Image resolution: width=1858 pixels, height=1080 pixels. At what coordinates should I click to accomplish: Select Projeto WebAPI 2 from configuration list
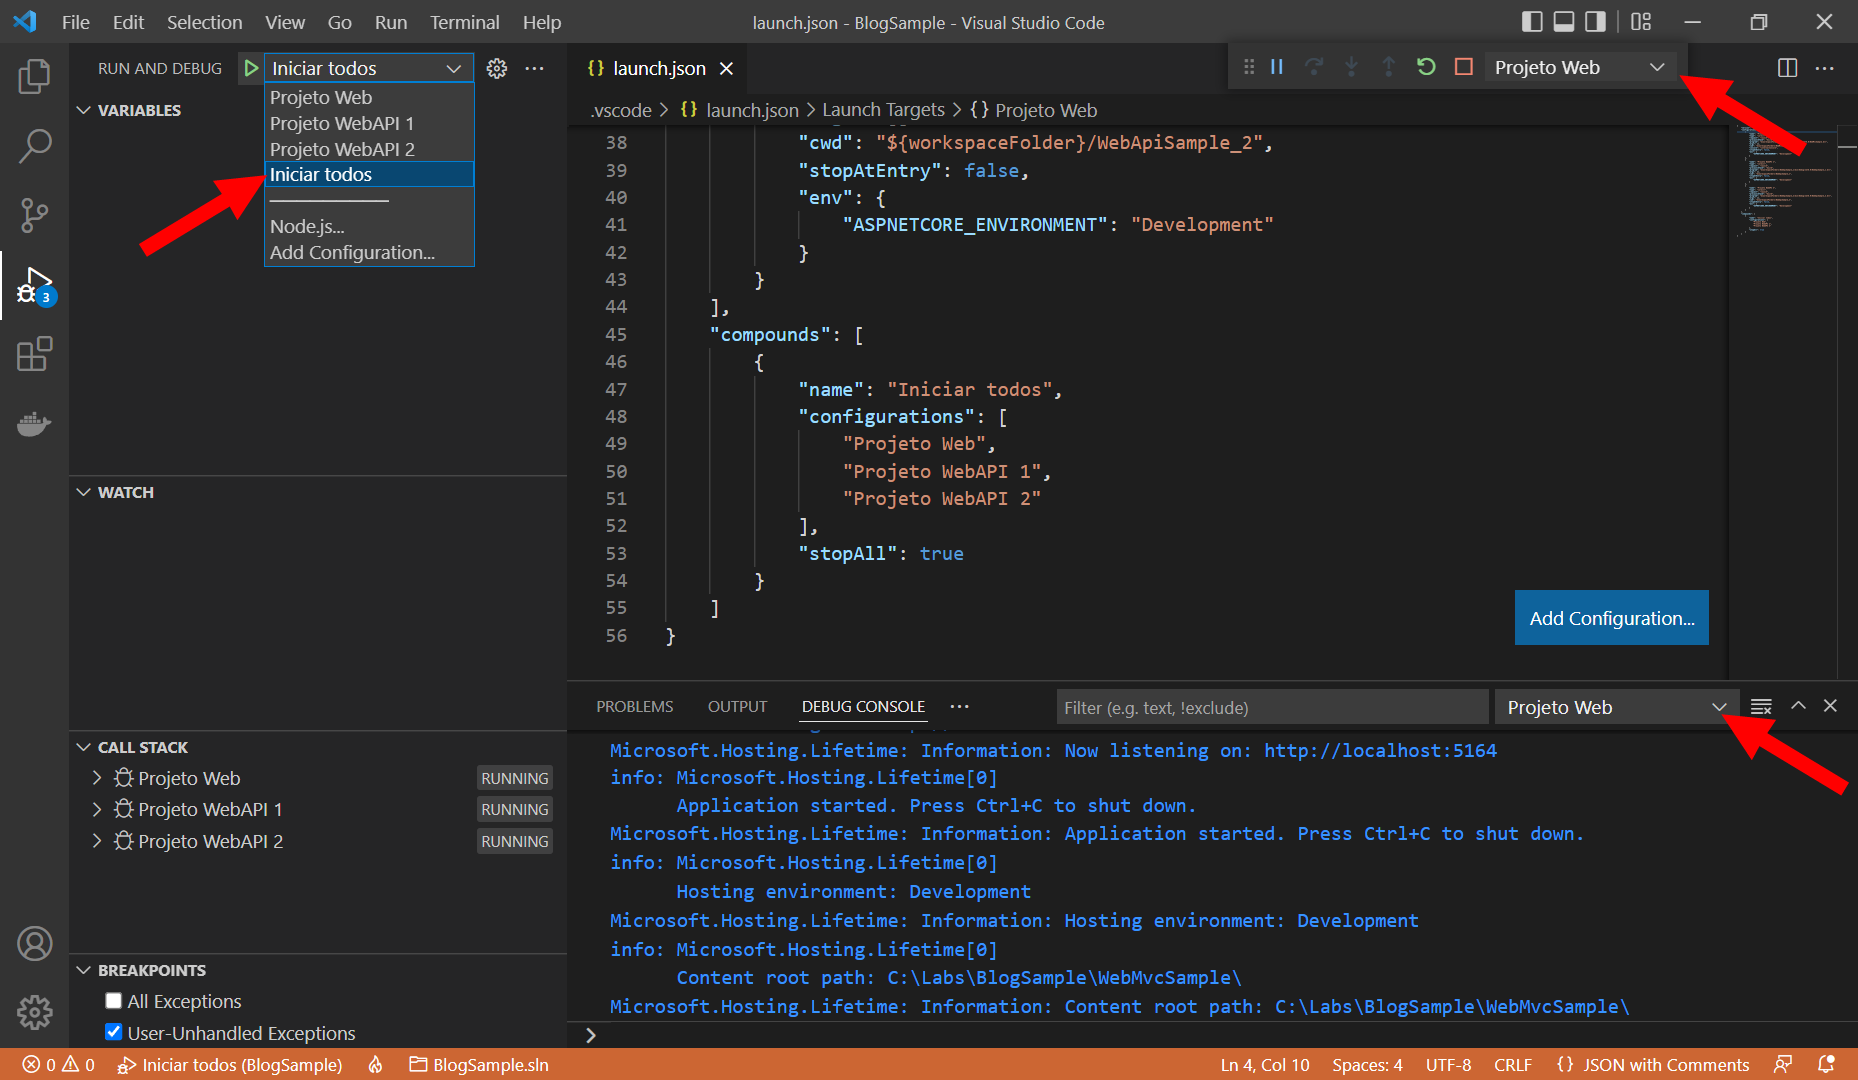342,149
